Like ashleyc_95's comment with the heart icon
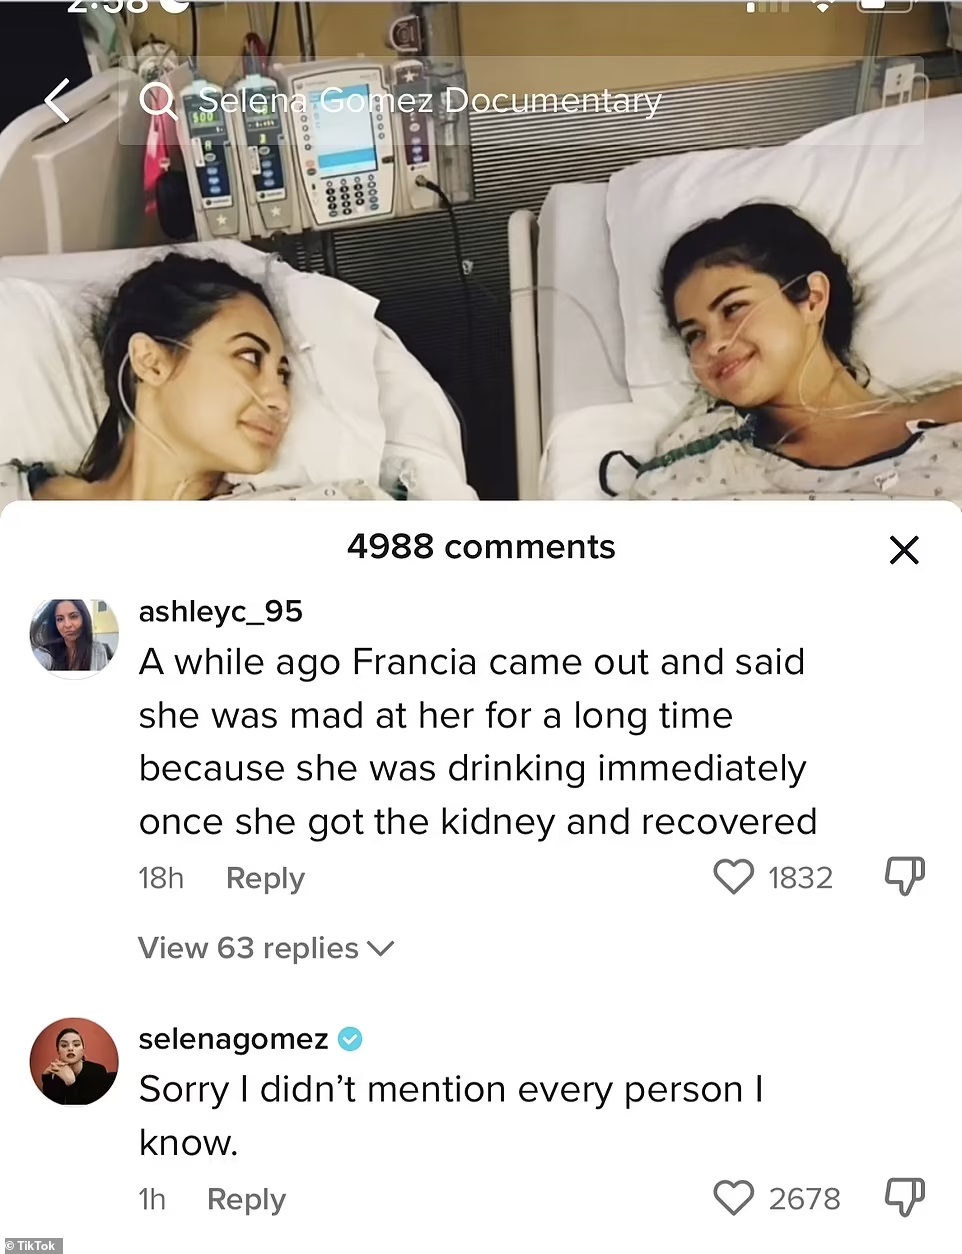Image resolution: width=962 pixels, height=1254 pixels. [x=733, y=877]
